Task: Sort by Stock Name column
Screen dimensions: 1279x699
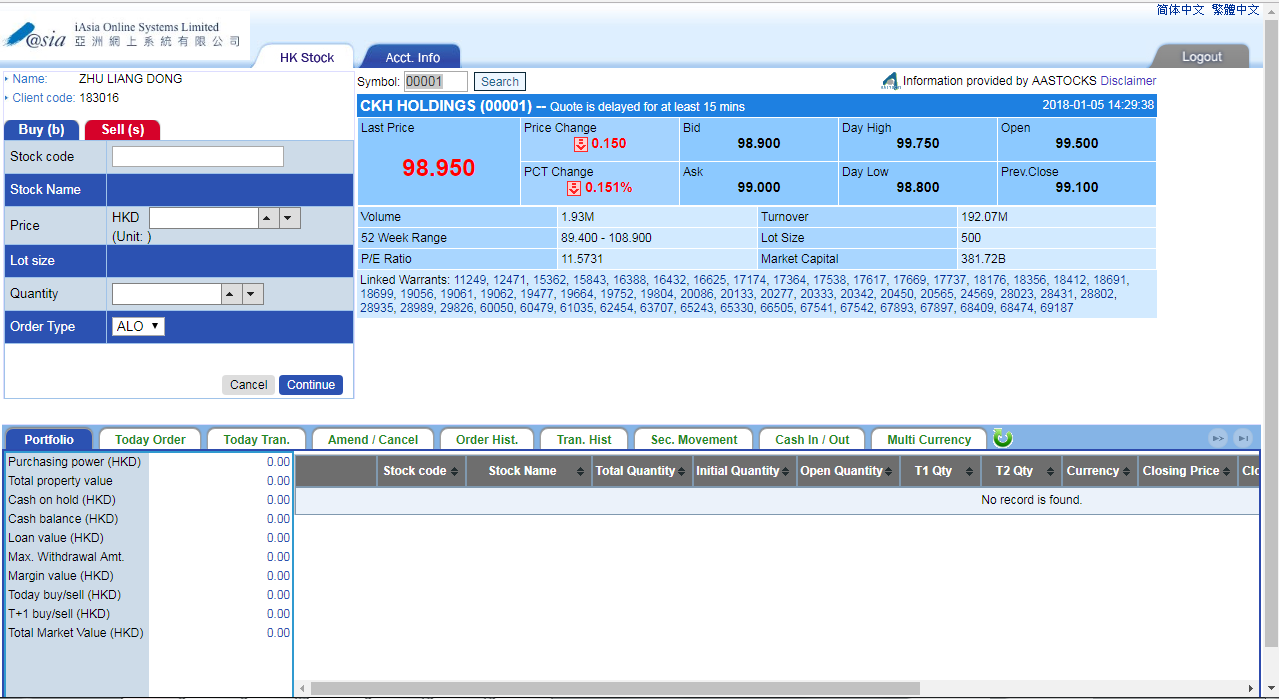Action: click(x=529, y=471)
